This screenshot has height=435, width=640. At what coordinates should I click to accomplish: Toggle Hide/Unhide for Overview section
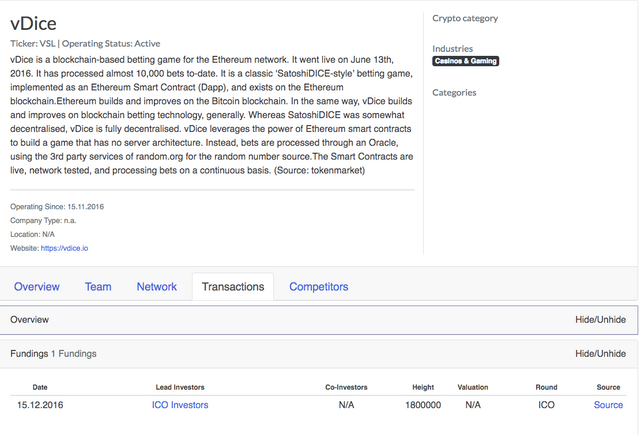click(x=600, y=320)
